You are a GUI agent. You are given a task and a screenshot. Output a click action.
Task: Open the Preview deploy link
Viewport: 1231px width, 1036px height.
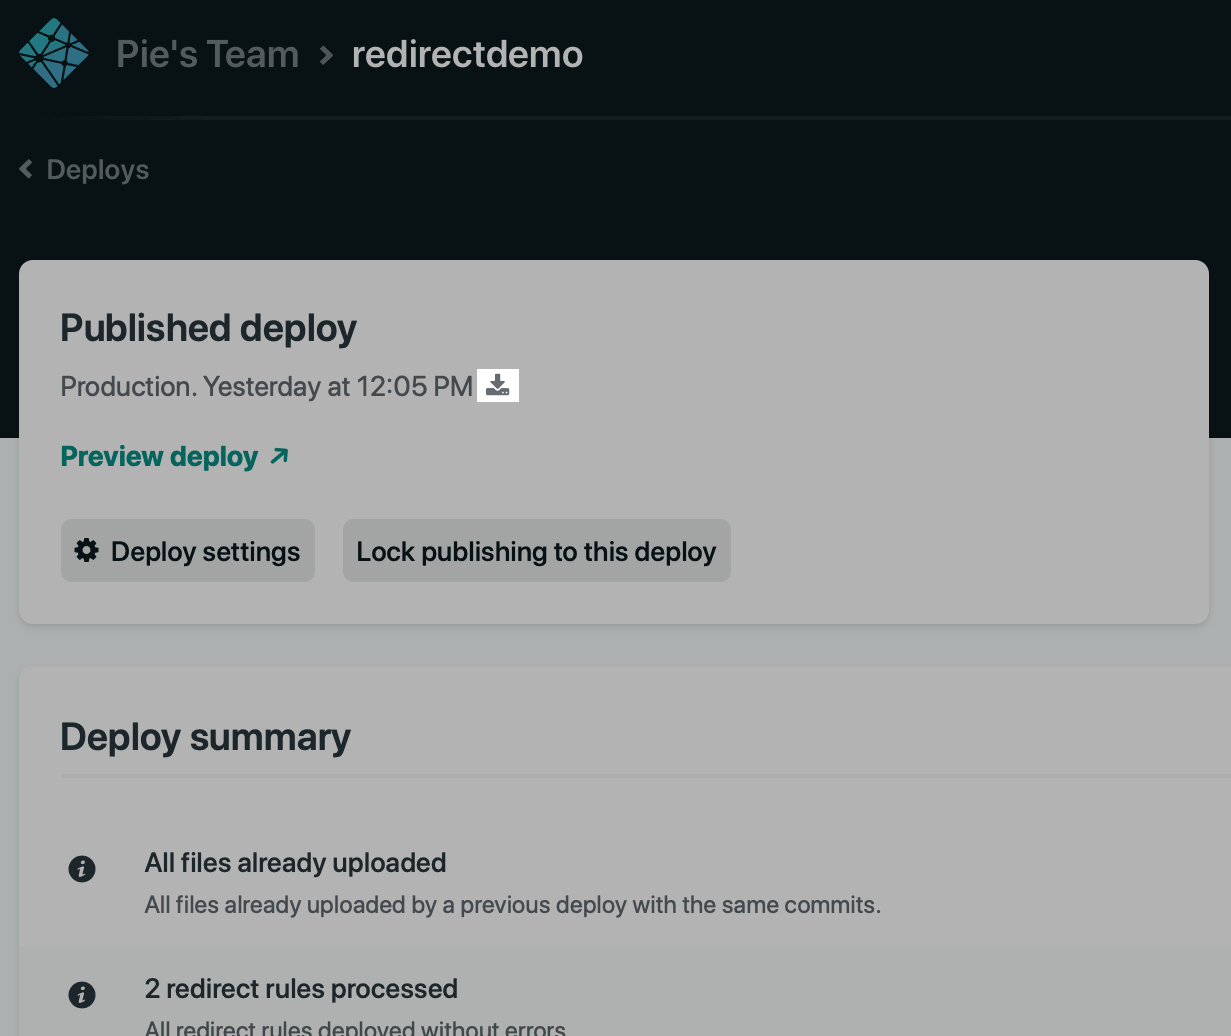(x=160, y=457)
